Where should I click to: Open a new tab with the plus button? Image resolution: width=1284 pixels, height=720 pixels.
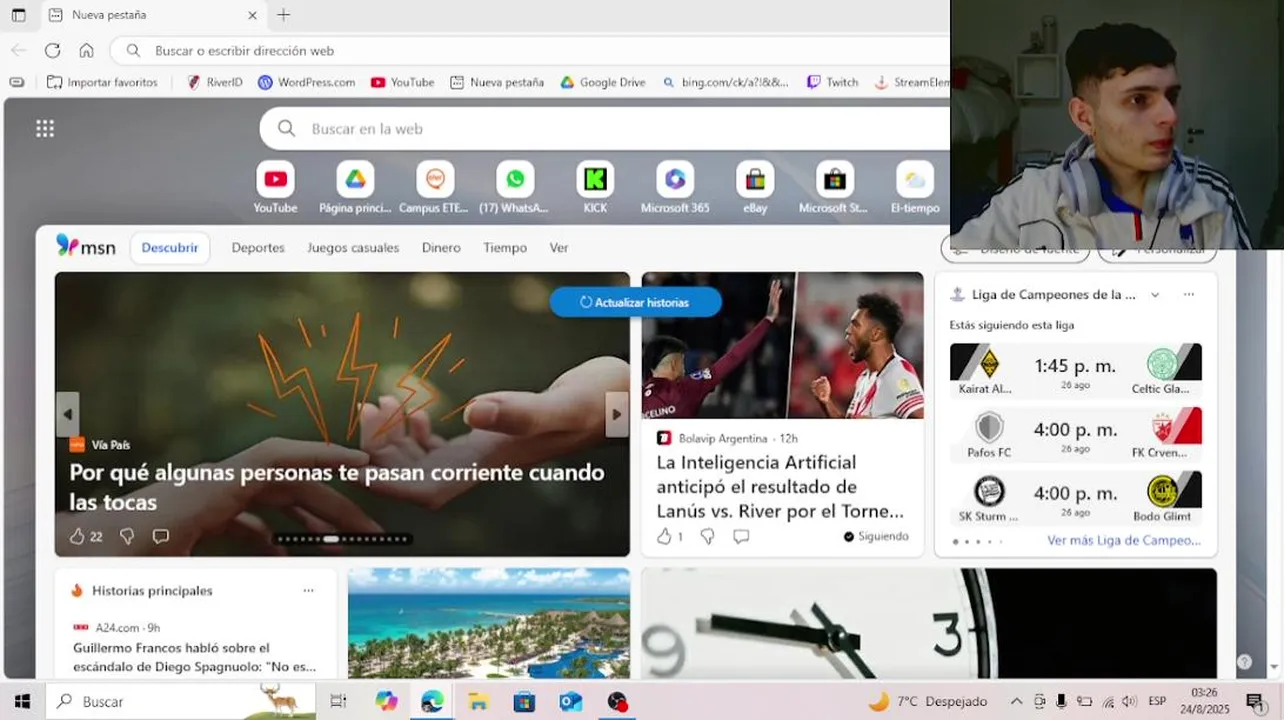284,15
